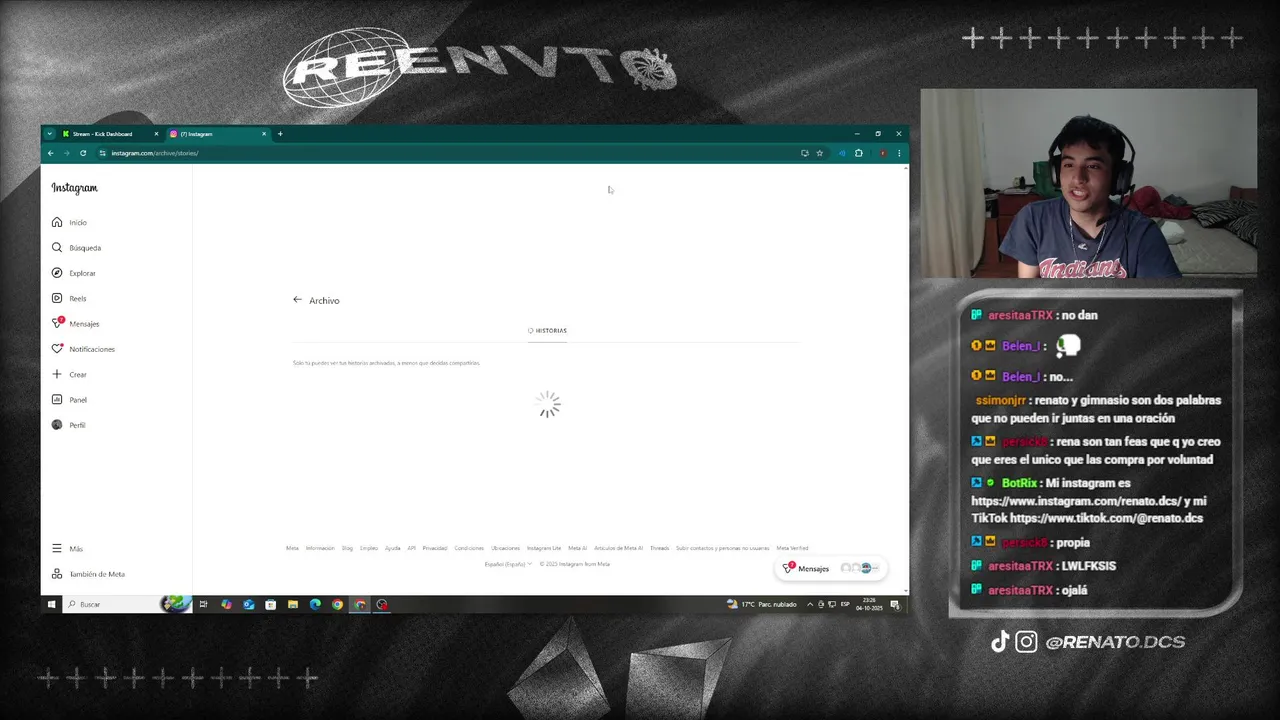Open the Más hamburger menu
This screenshot has height=720, width=1280.
68,549
